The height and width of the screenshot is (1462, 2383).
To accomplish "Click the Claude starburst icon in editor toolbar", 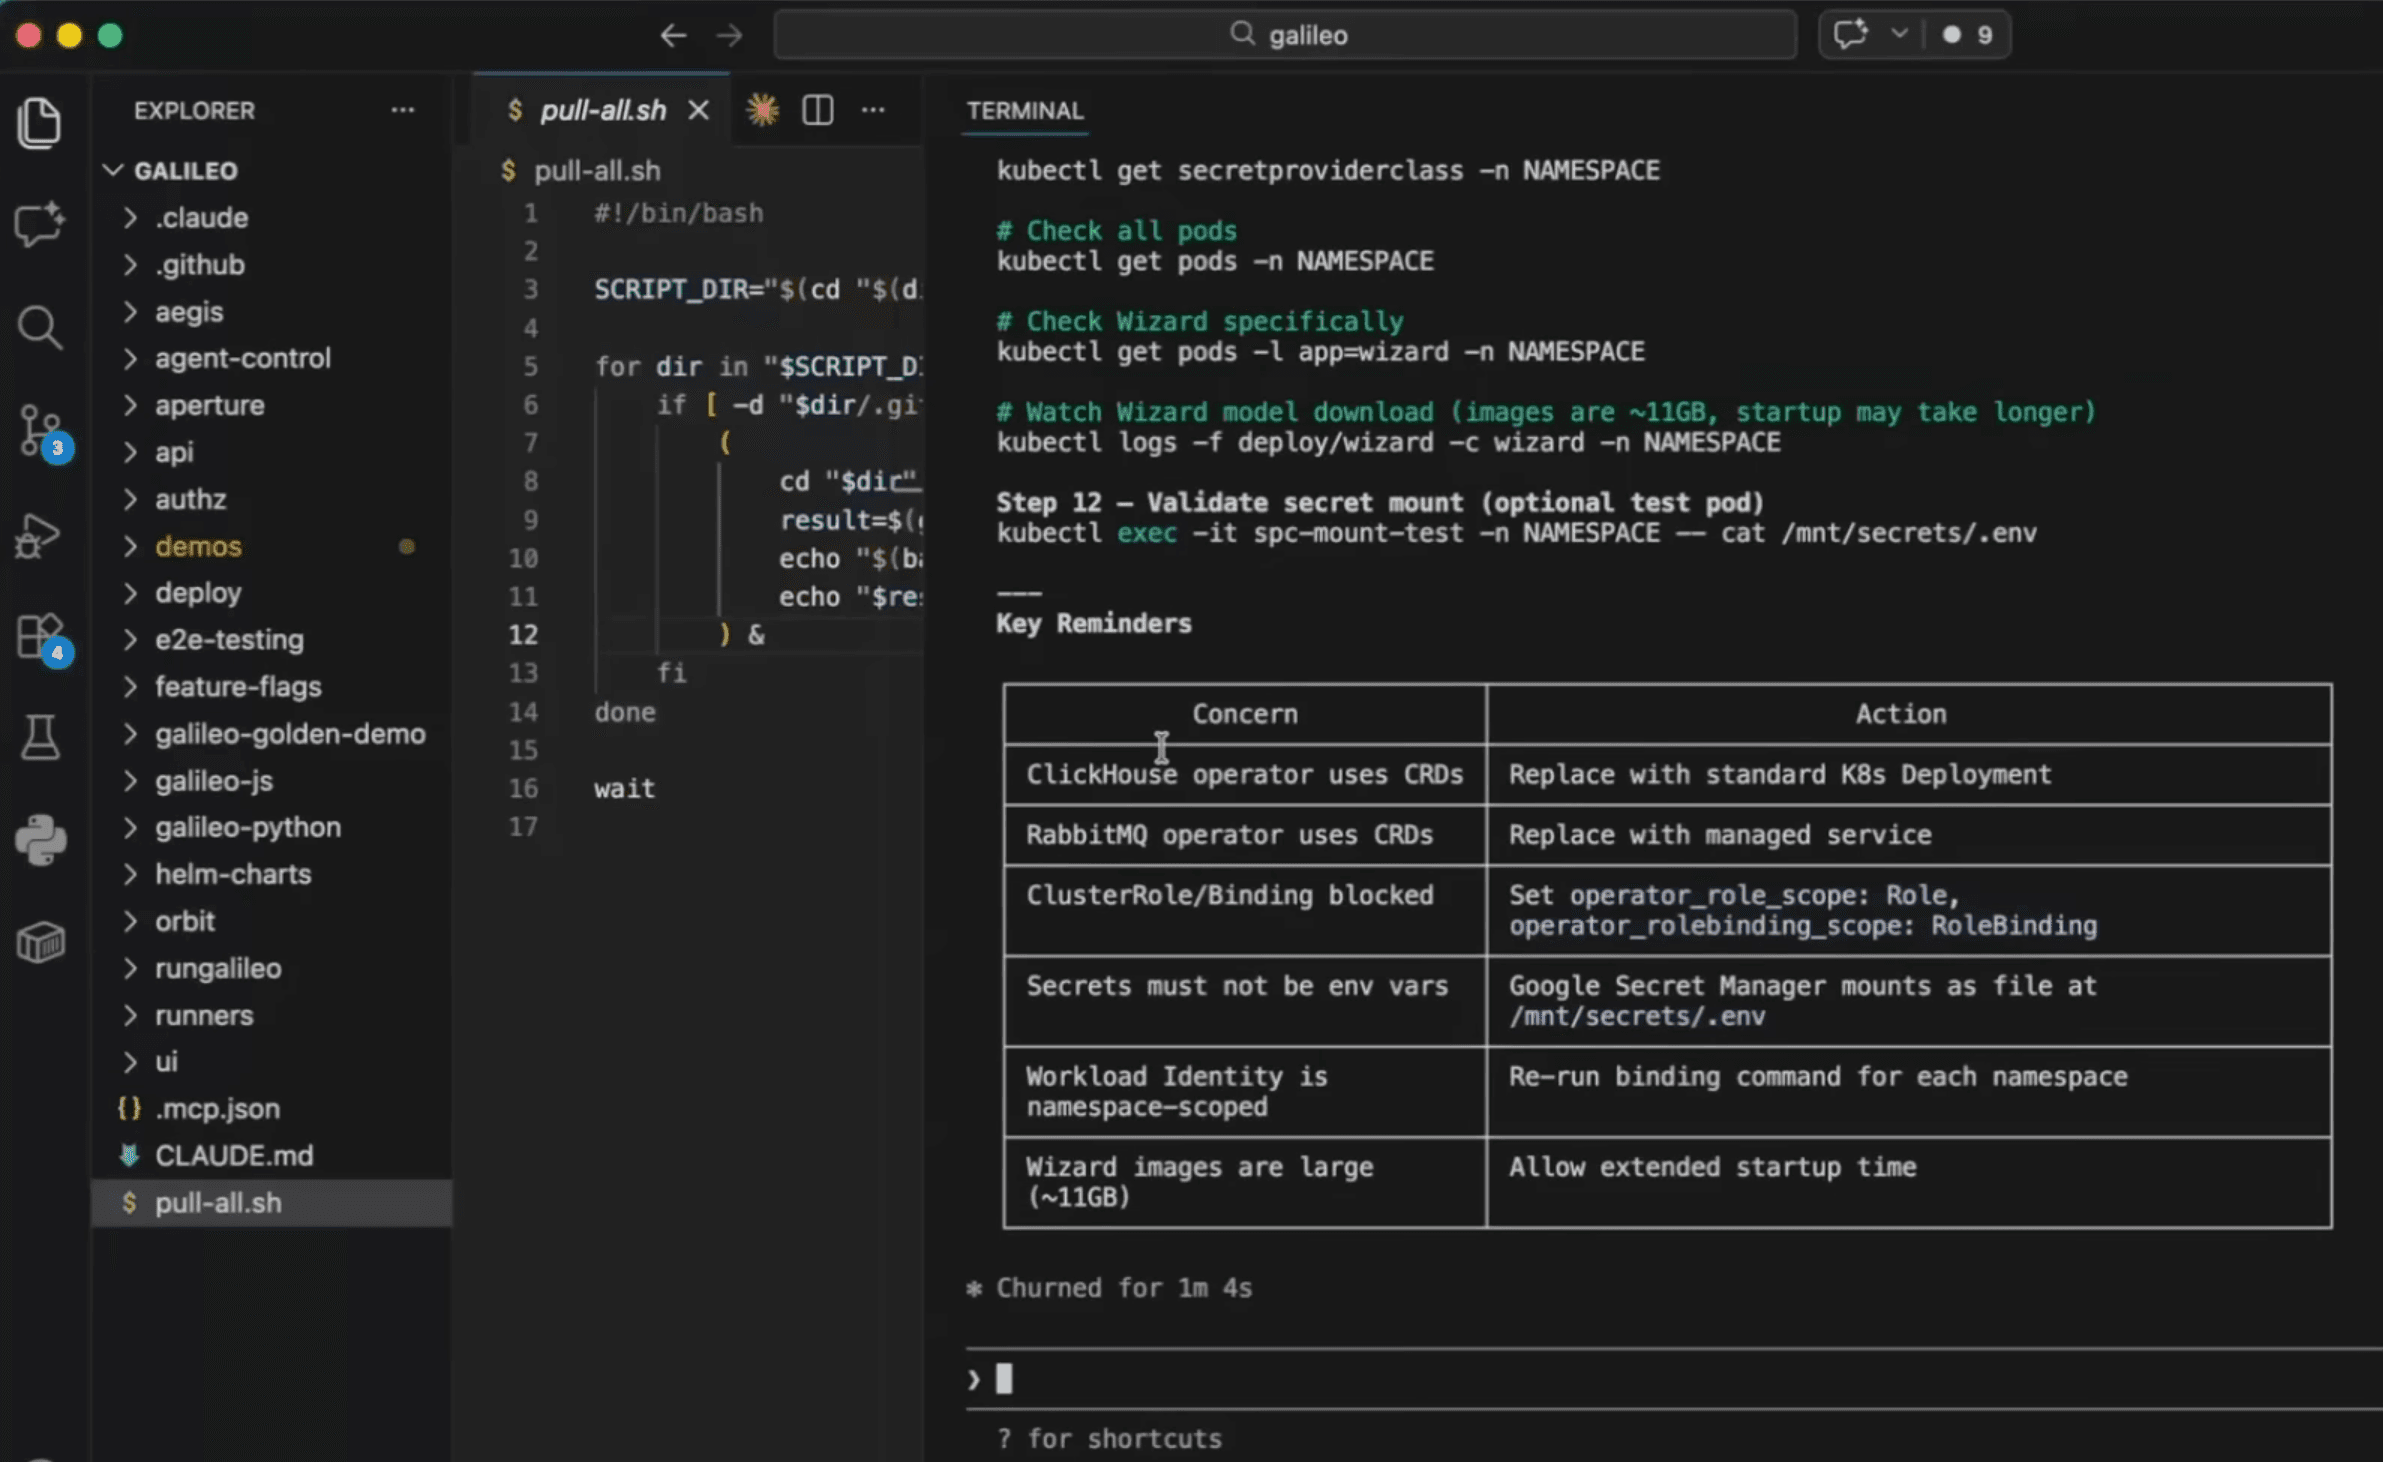I will click(x=762, y=110).
